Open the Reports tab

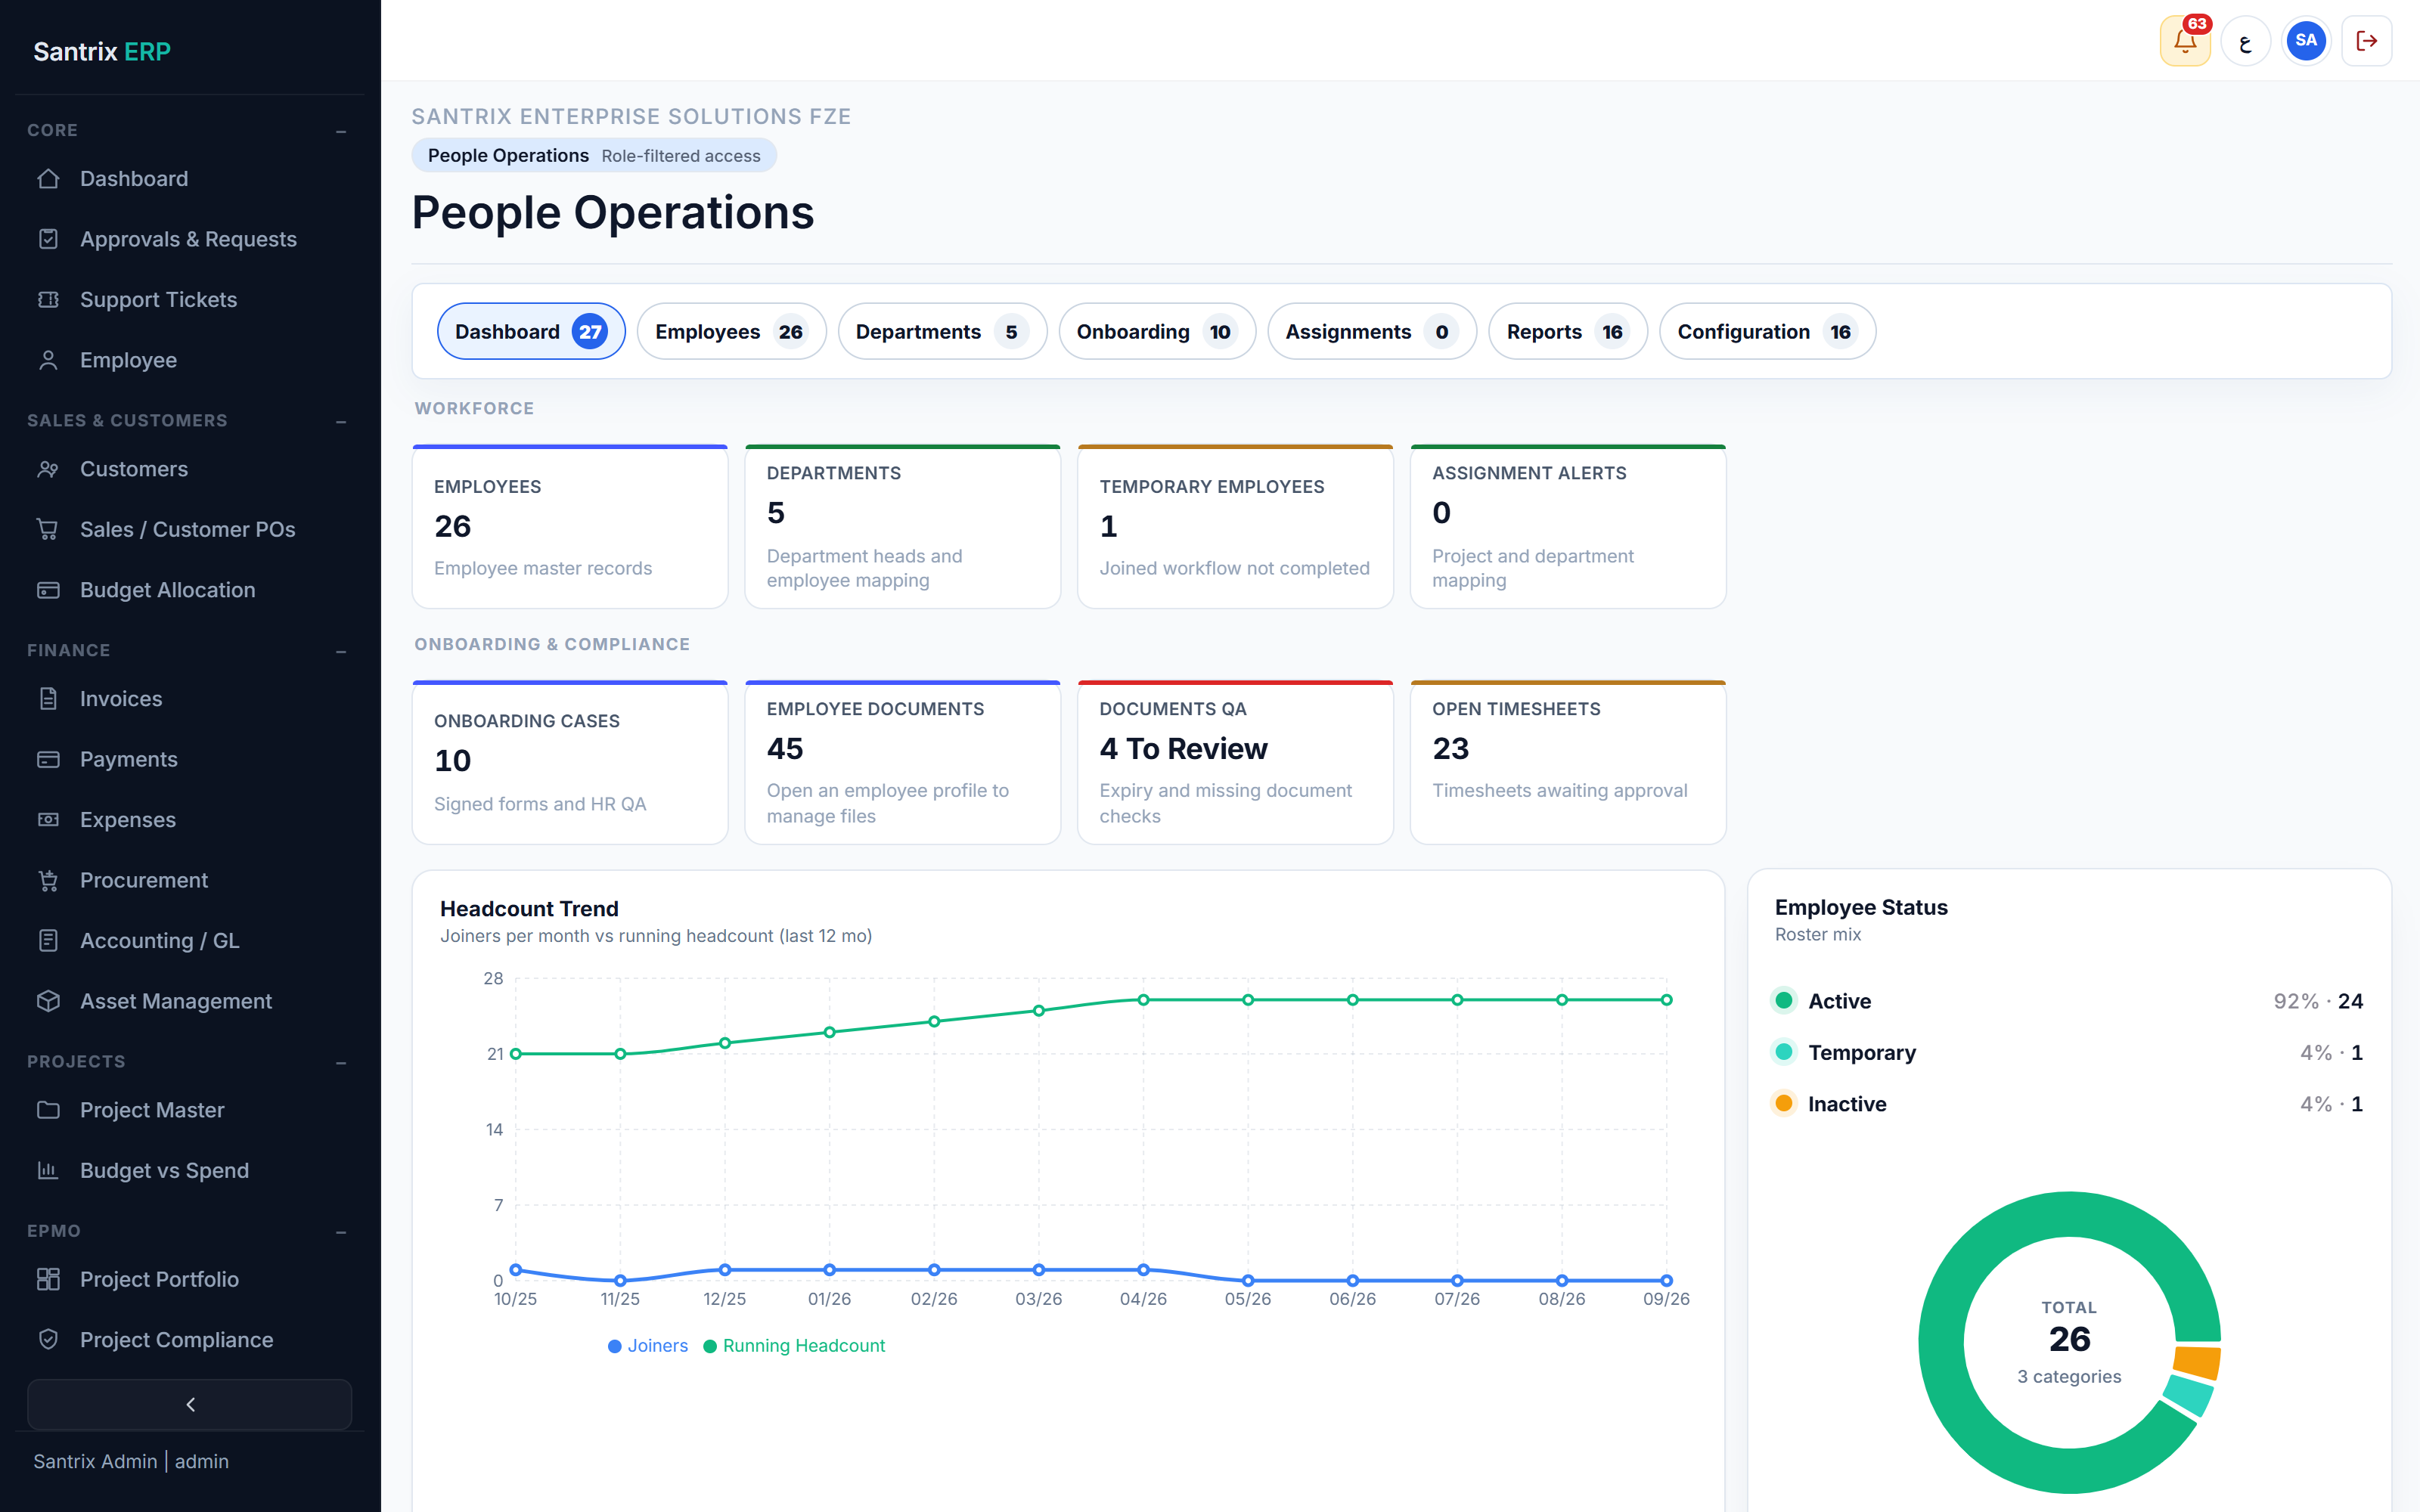point(1567,331)
